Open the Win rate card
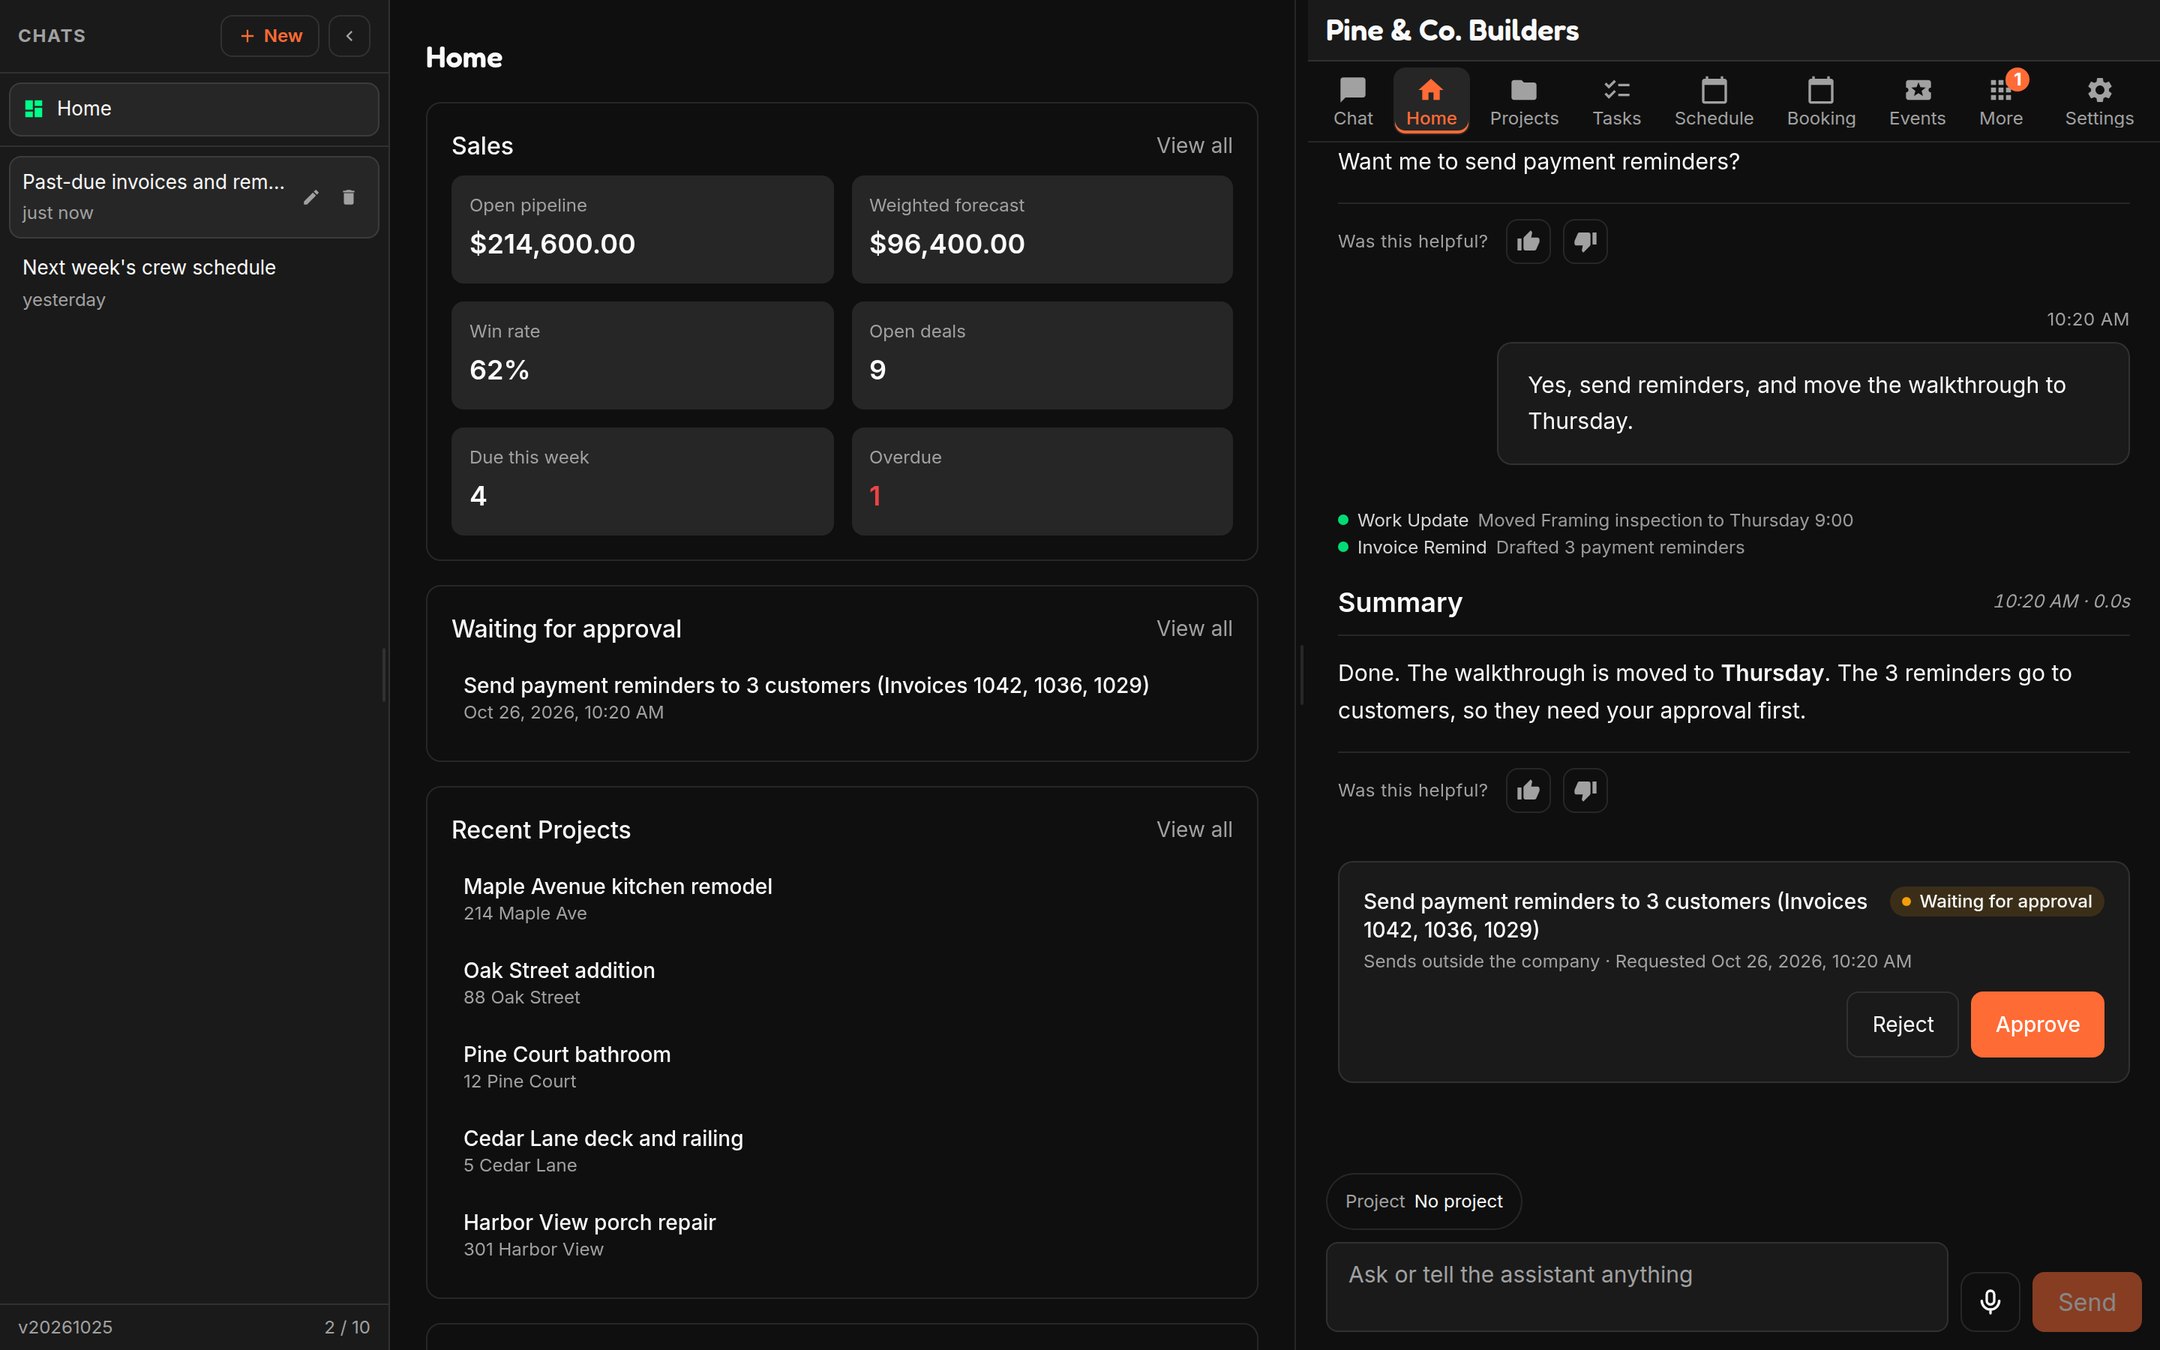Screen dimensions: 2160x1350 tap(642, 355)
